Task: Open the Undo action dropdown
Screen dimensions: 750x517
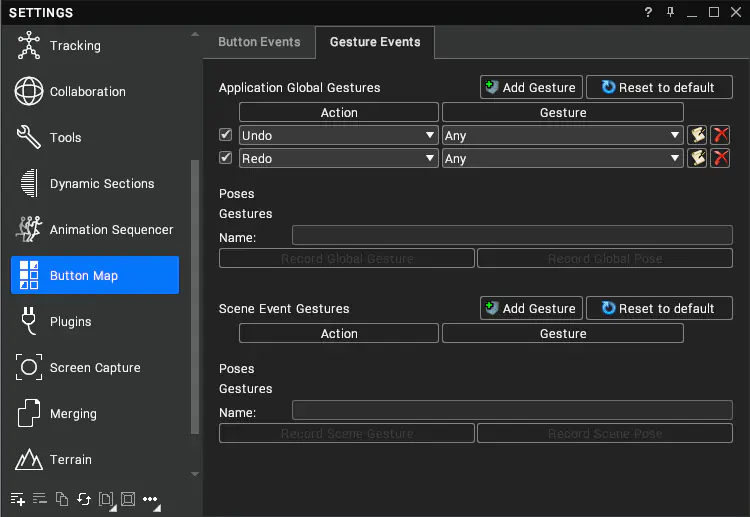Action: click(339, 135)
